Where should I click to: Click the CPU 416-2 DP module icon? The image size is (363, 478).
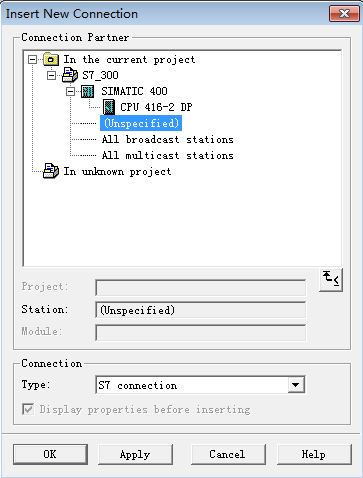108,107
